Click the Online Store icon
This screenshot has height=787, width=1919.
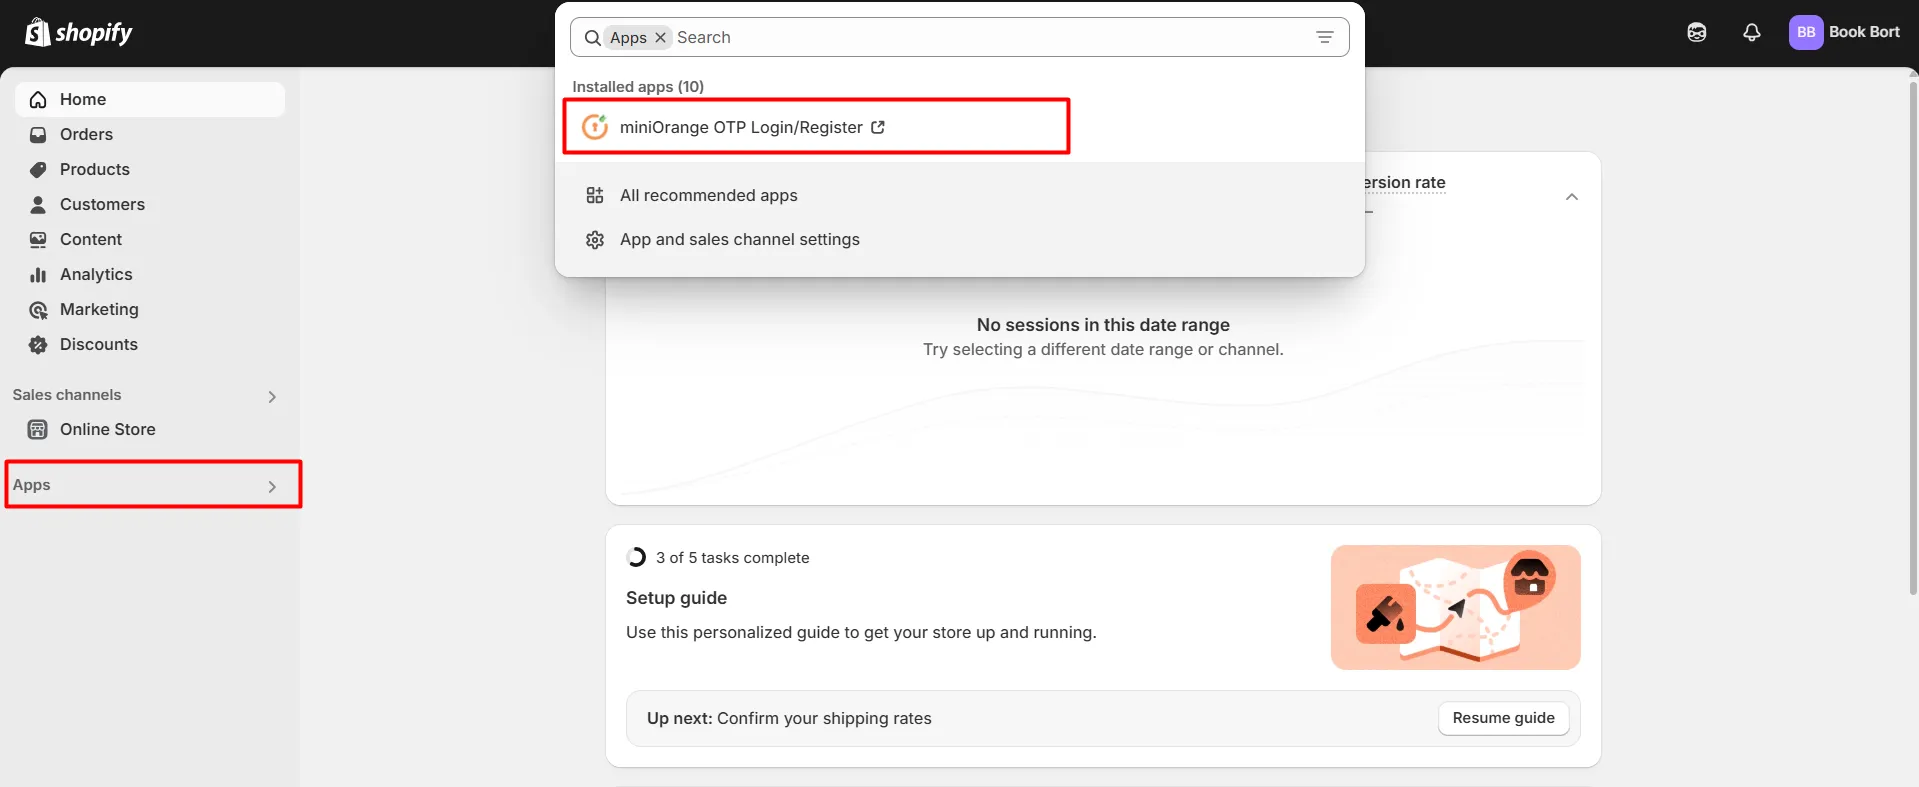pos(38,429)
